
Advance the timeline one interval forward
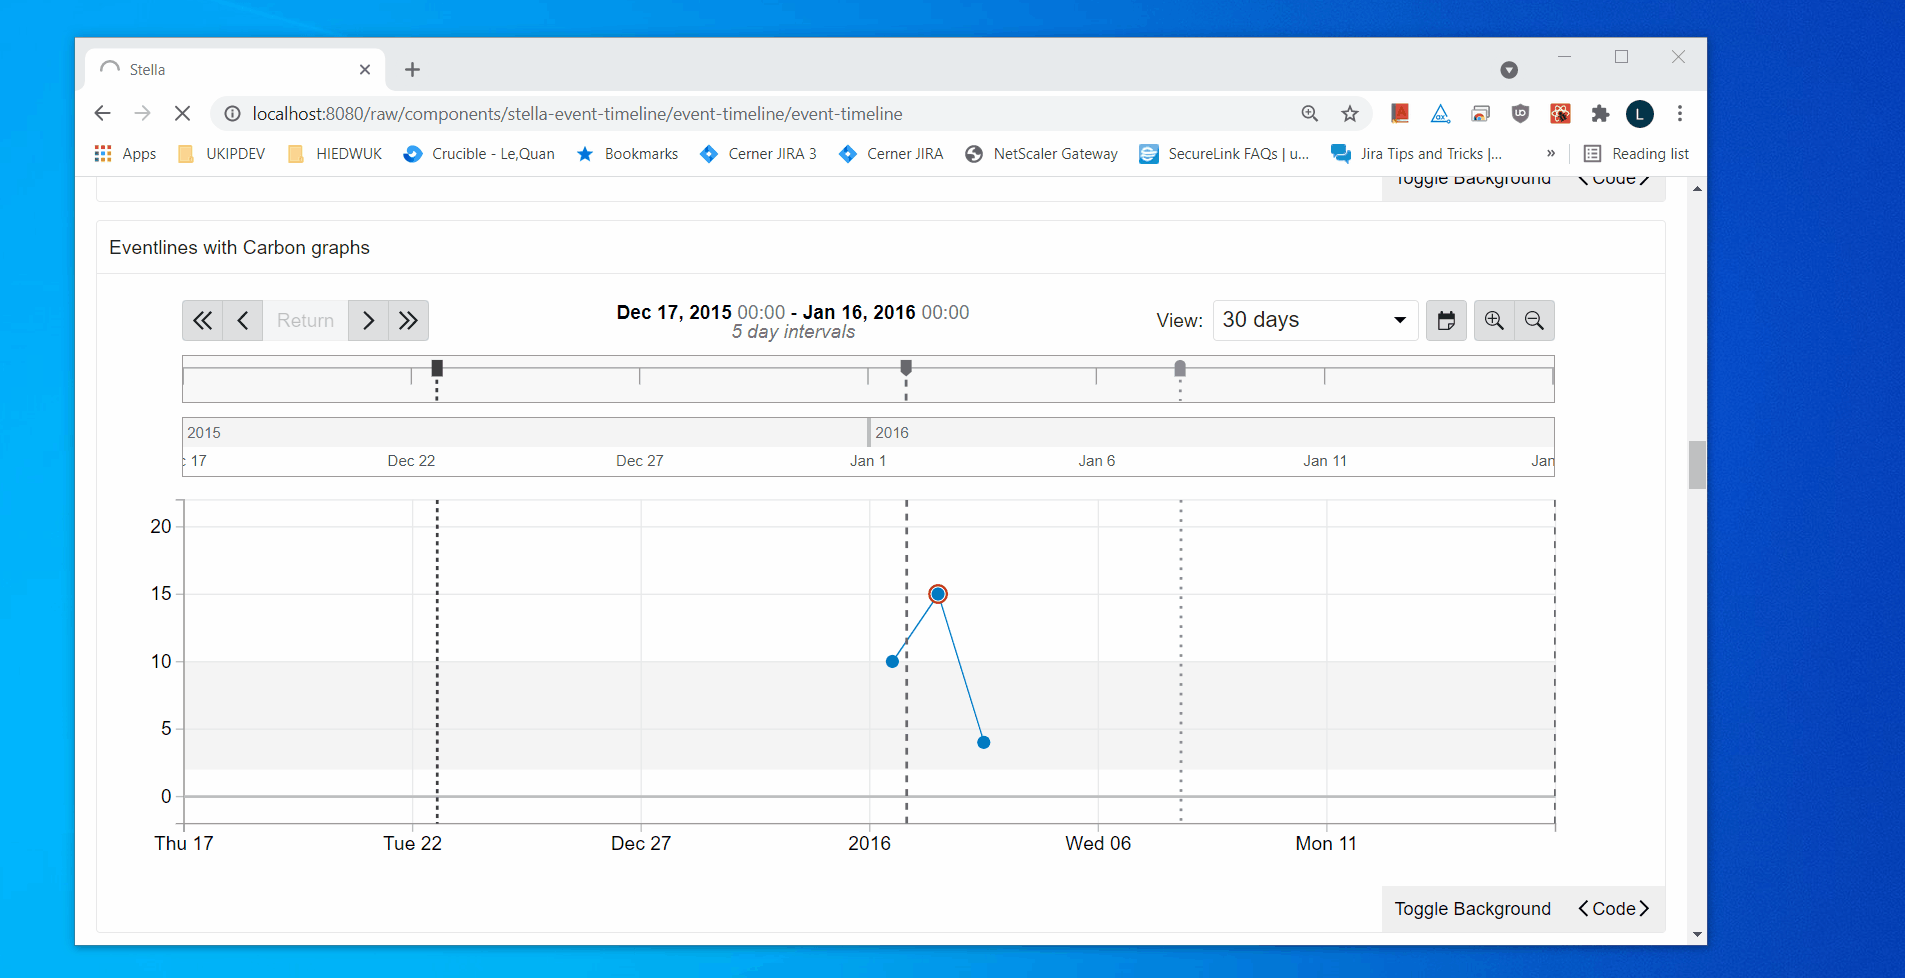tap(368, 320)
